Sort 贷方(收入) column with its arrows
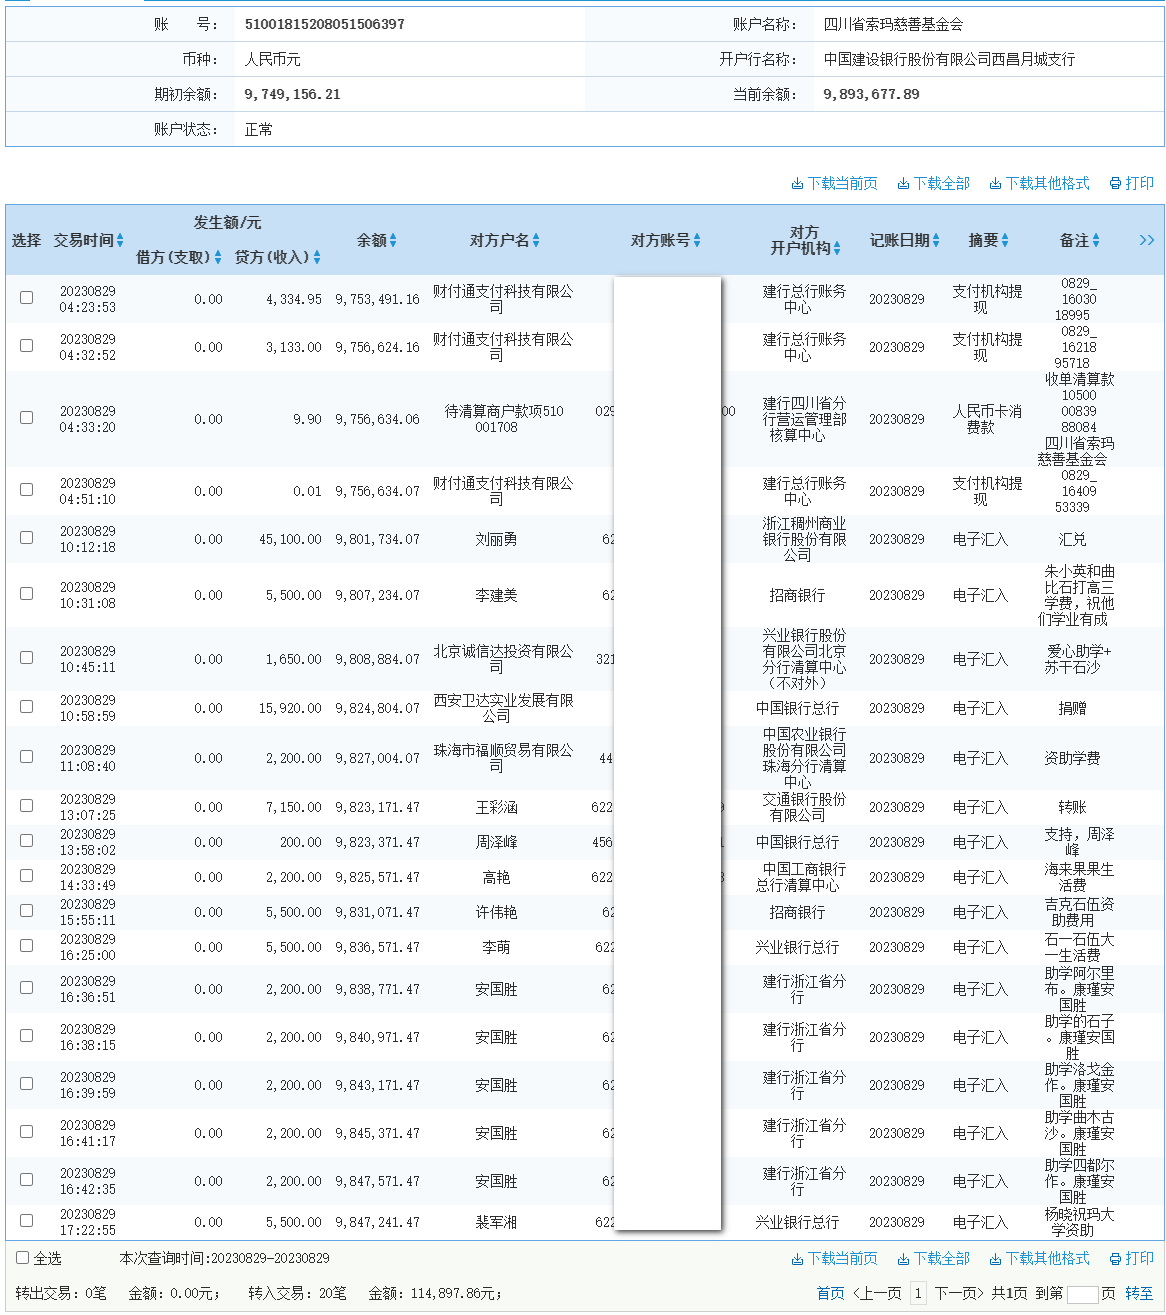 coord(317,257)
